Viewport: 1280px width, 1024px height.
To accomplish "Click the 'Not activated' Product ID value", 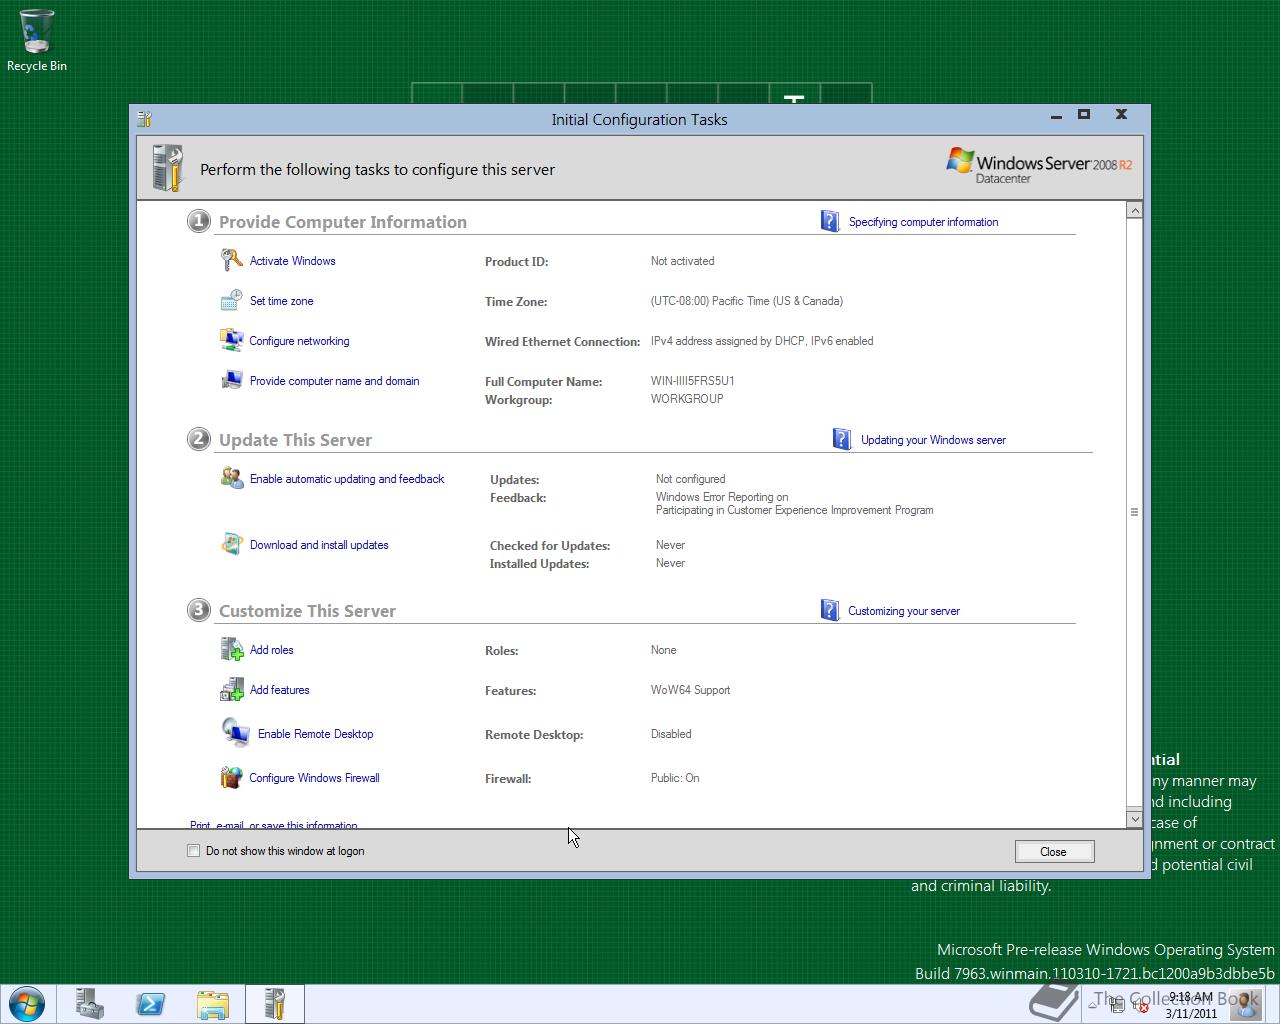I will coord(682,261).
